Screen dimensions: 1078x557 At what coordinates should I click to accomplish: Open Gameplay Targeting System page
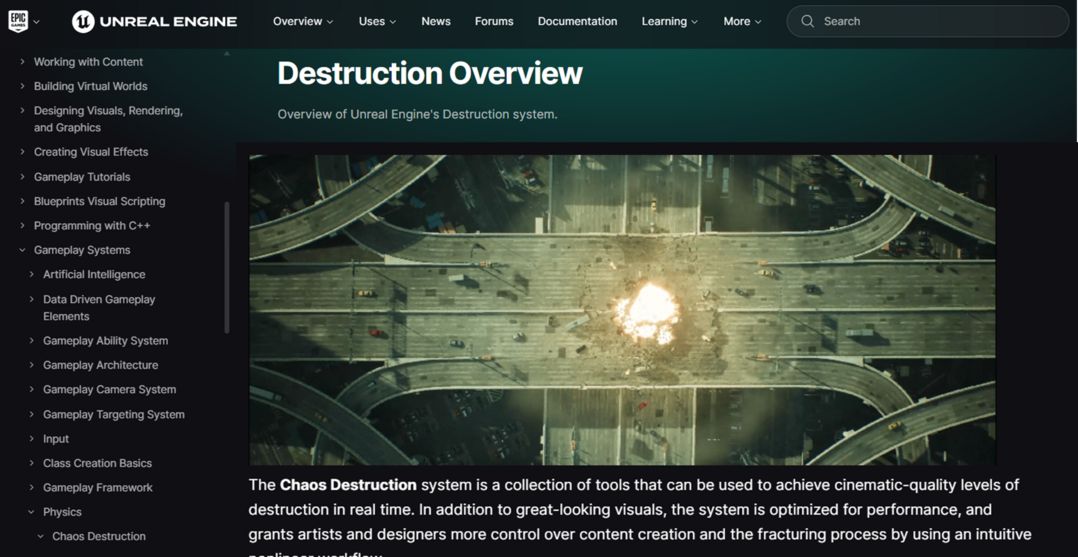(x=113, y=415)
